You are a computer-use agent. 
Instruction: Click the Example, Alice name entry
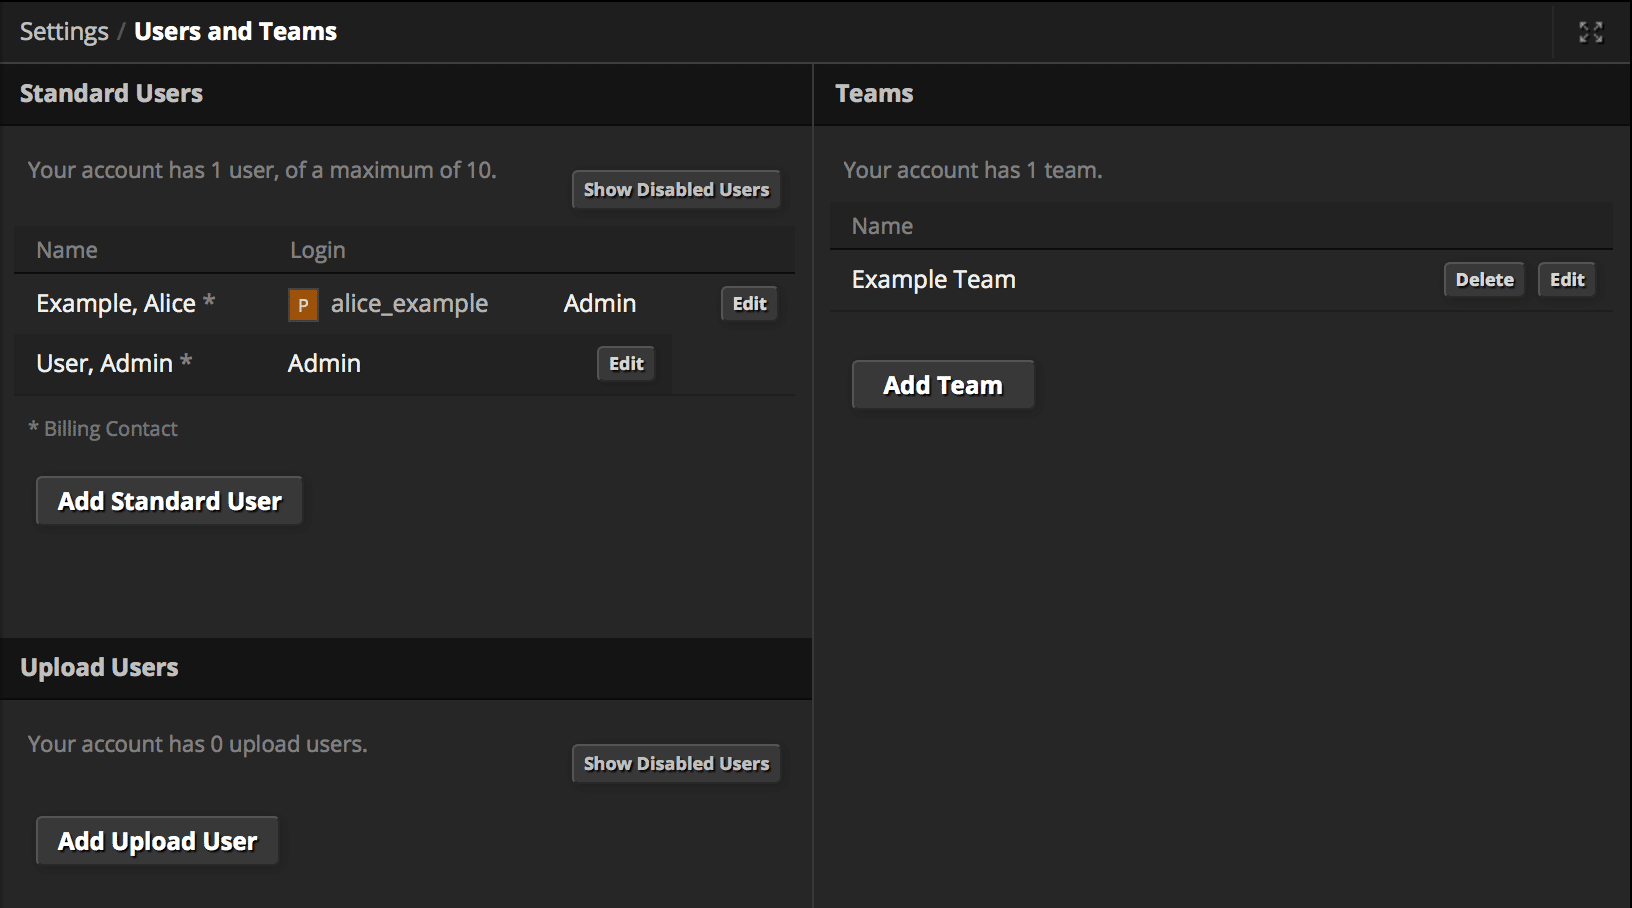[116, 304]
